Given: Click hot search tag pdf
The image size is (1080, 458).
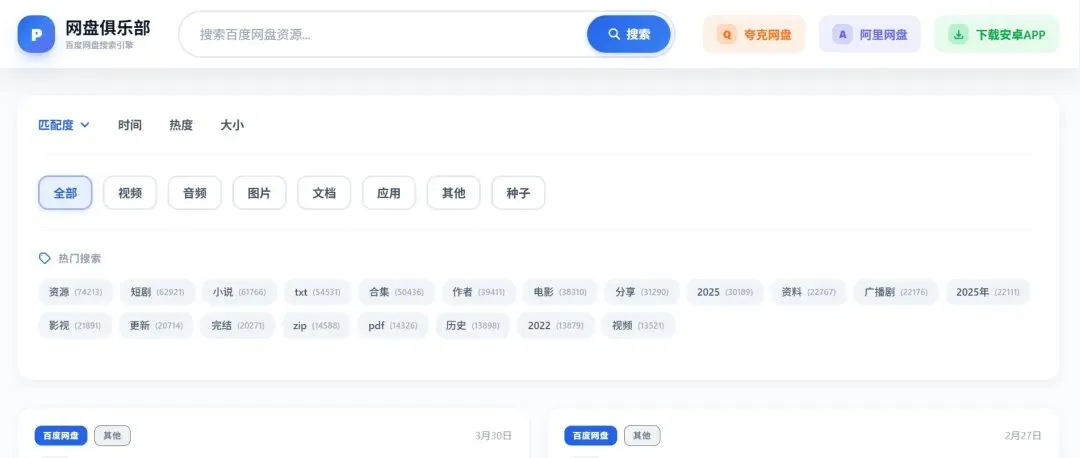Looking at the screenshot, I should point(393,326).
